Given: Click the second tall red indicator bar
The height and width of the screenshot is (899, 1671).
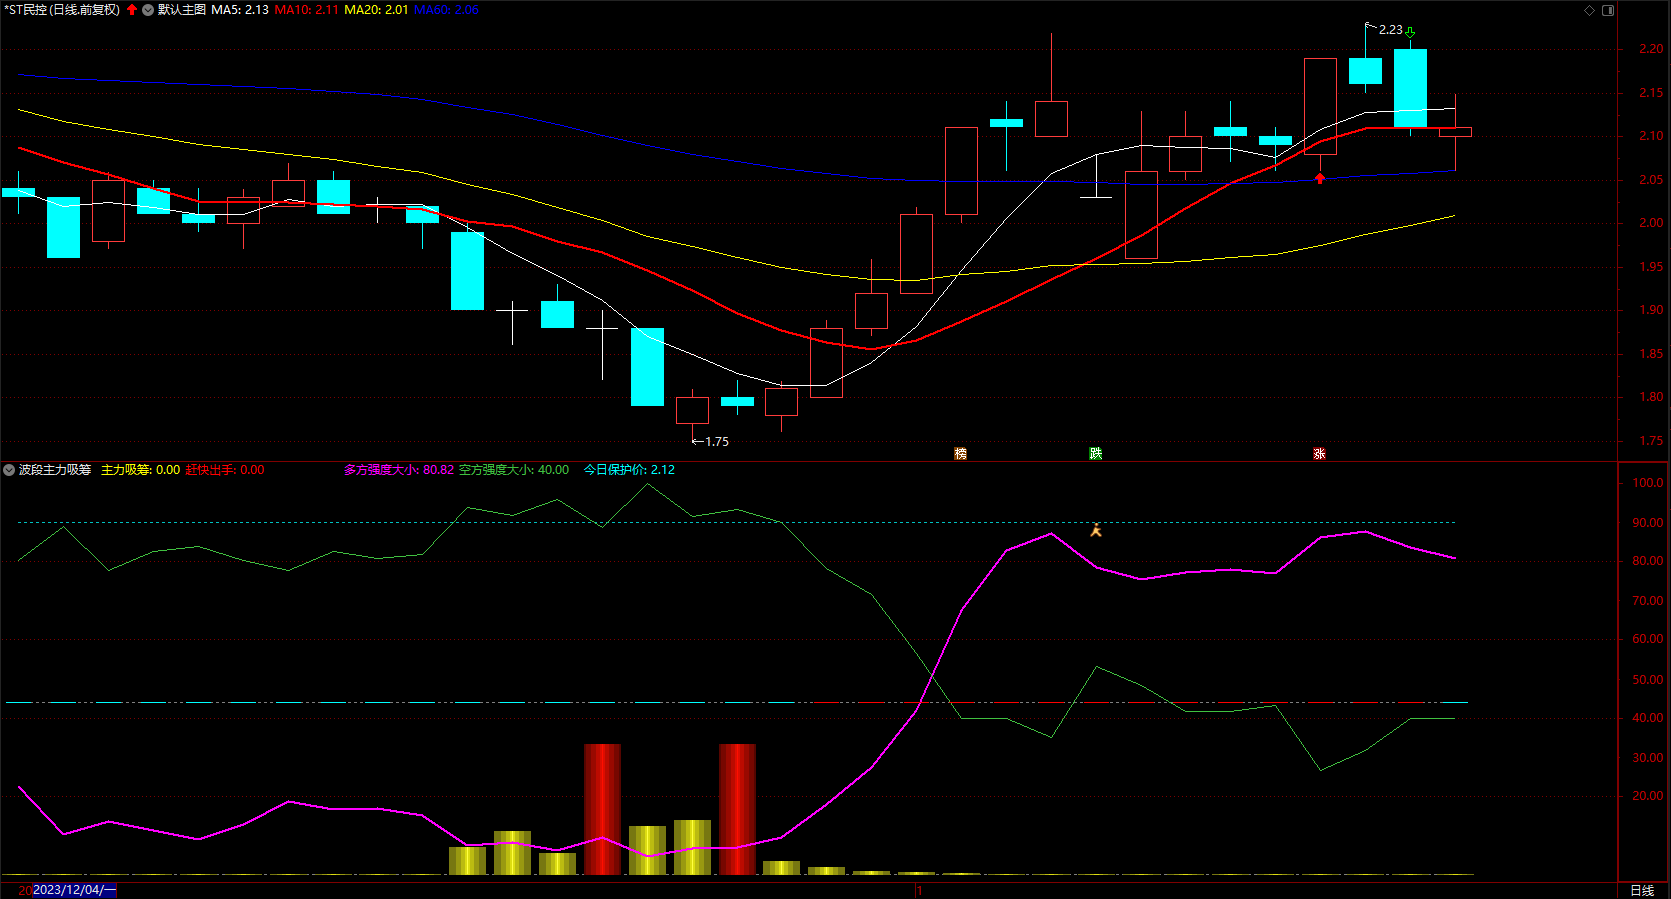Looking at the screenshot, I should tap(737, 809).
